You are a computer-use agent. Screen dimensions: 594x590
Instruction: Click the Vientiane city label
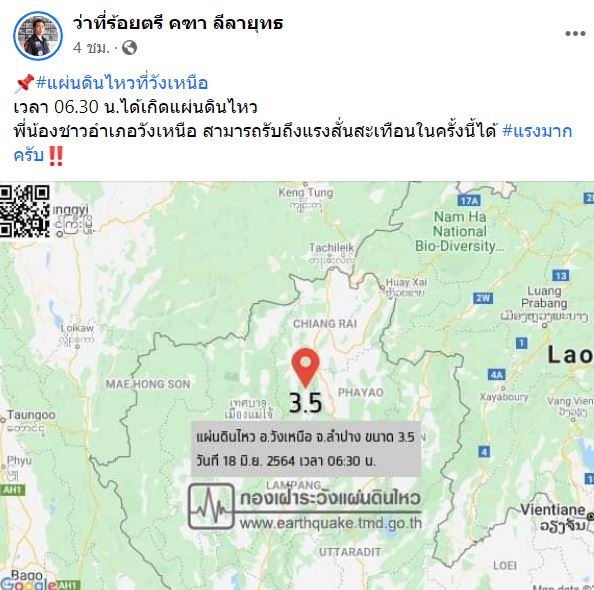click(x=552, y=510)
